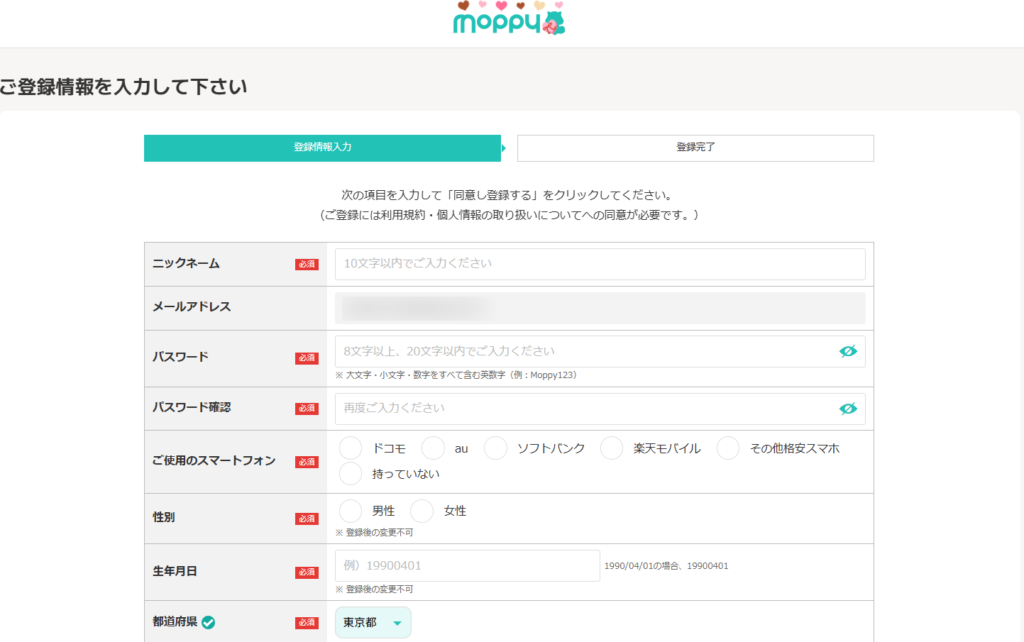Select 女性 gender radio button
Image resolution: width=1024 pixels, height=642 pixels.
[x=423, y=511]
